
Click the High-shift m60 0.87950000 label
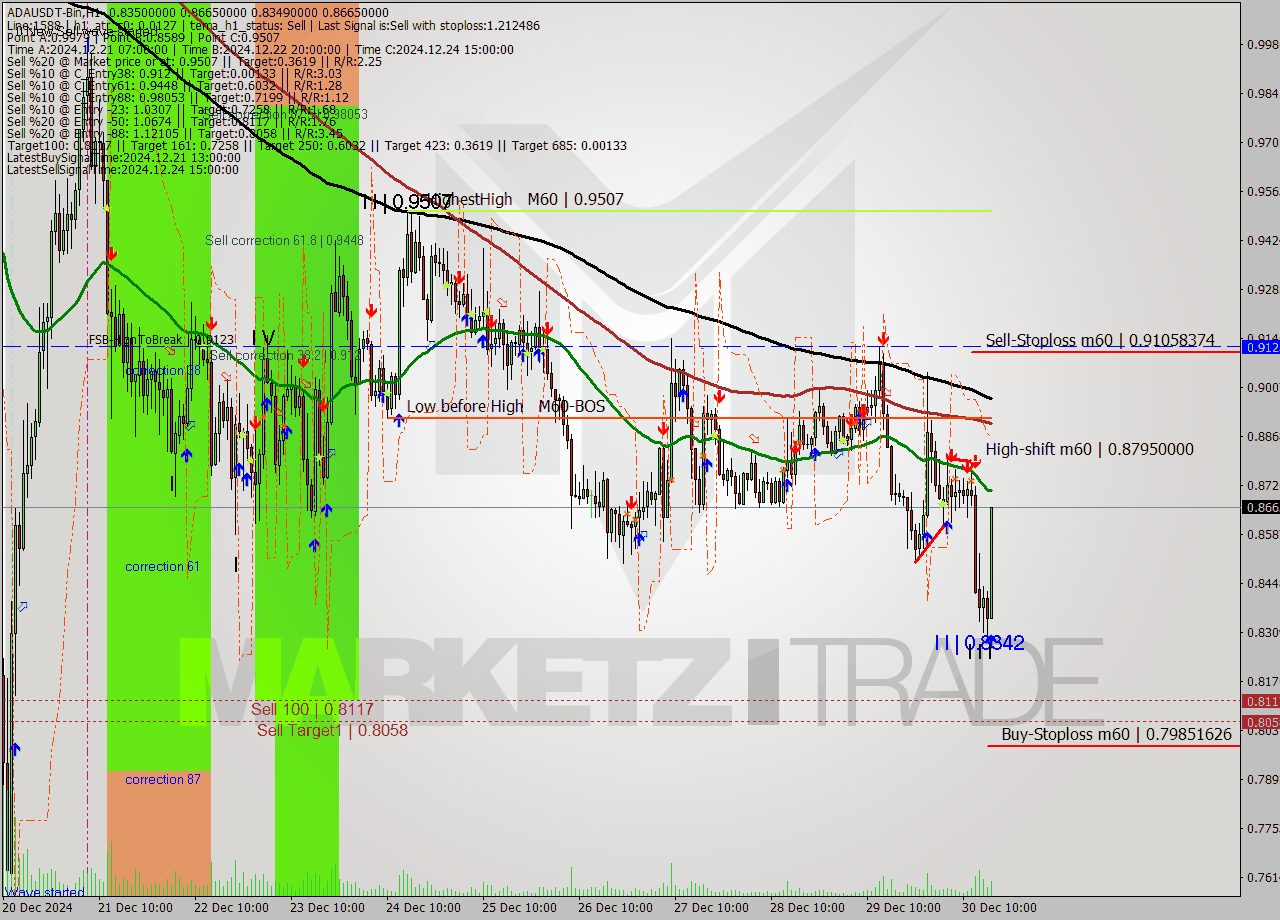pos(1089,449)
